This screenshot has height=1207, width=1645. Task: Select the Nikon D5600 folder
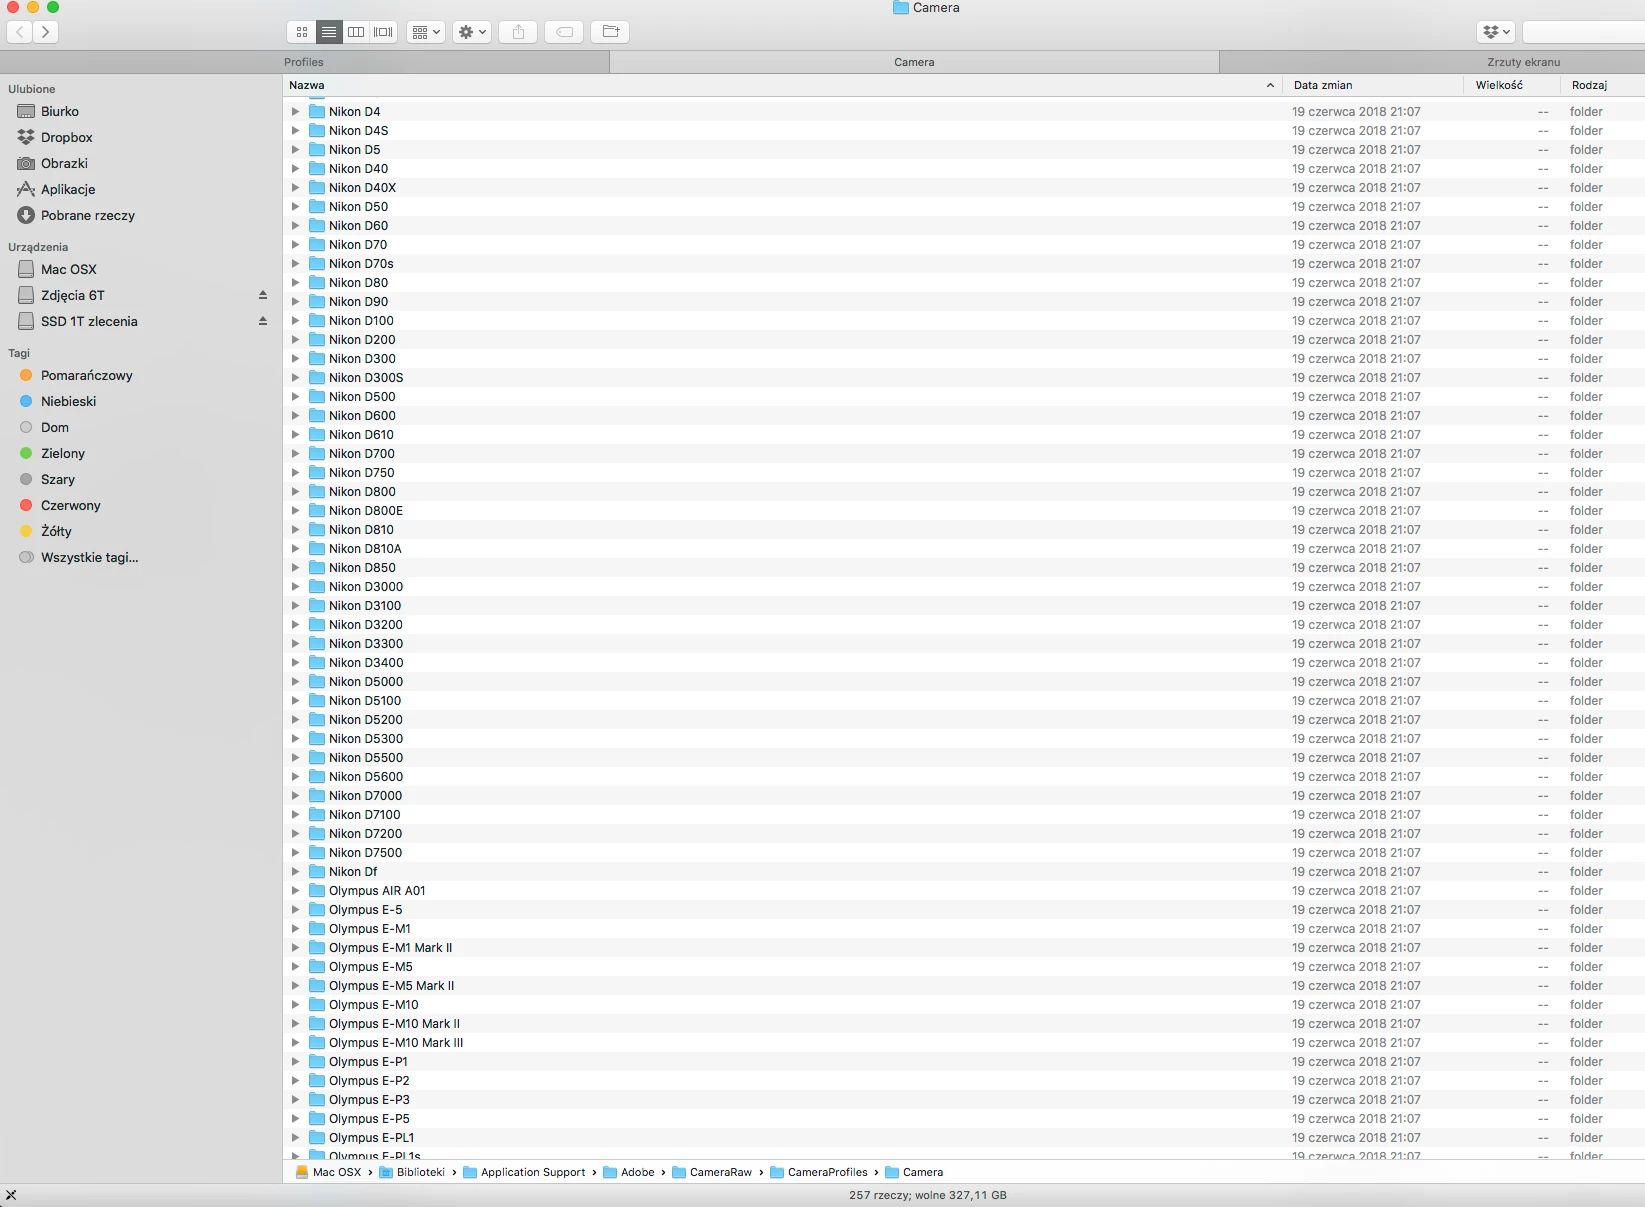click(x=964, y=776)
